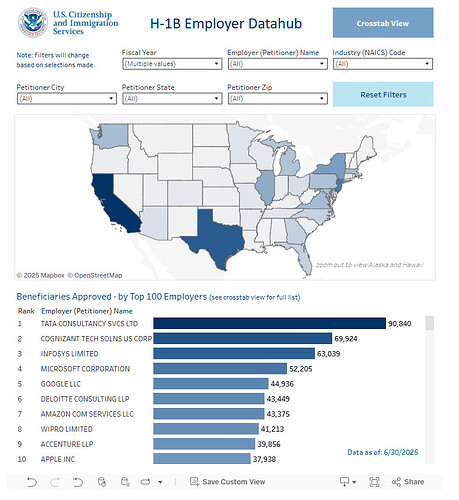This screenshot has width=459, height=500.
Task: Click the WIPRO LIMITED employer name
Action: 66,429
